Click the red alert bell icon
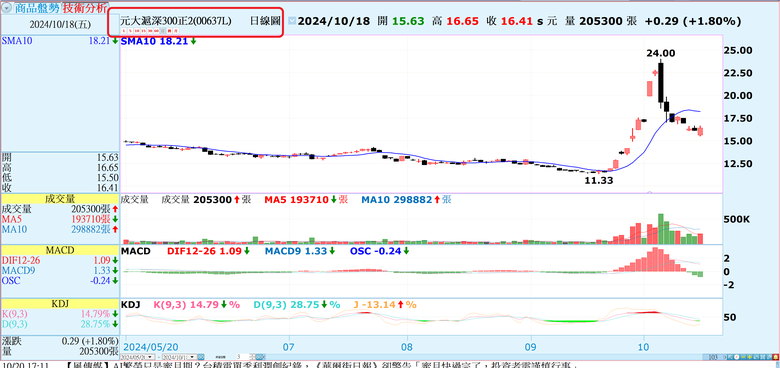 776,357
